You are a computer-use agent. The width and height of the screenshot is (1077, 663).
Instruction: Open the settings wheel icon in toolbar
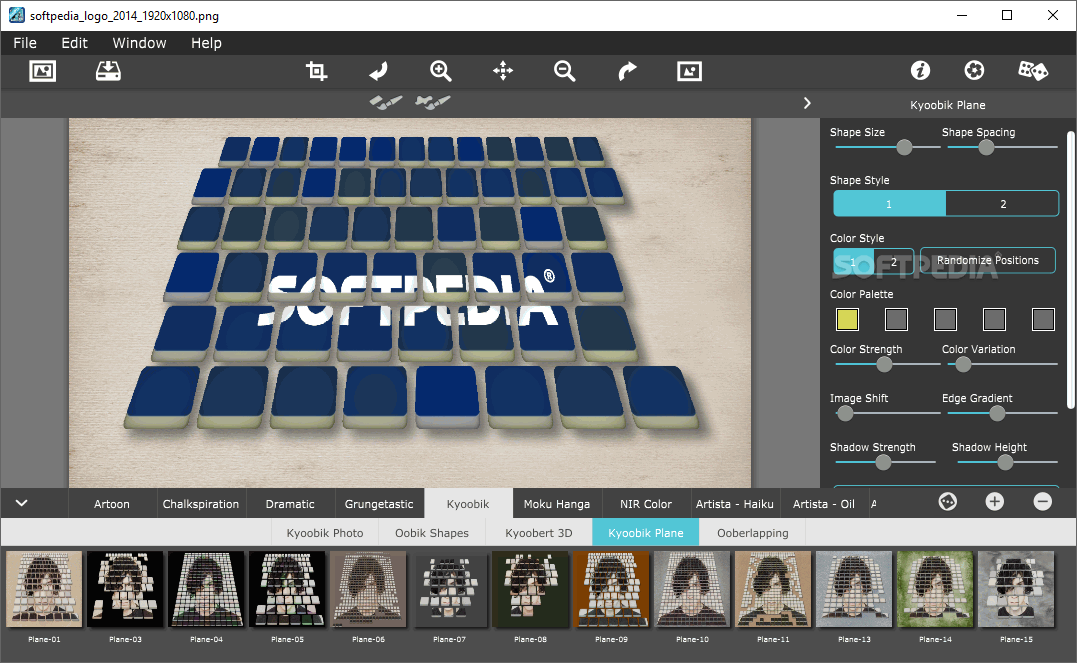pyautogui.click(x=974, y=70)
